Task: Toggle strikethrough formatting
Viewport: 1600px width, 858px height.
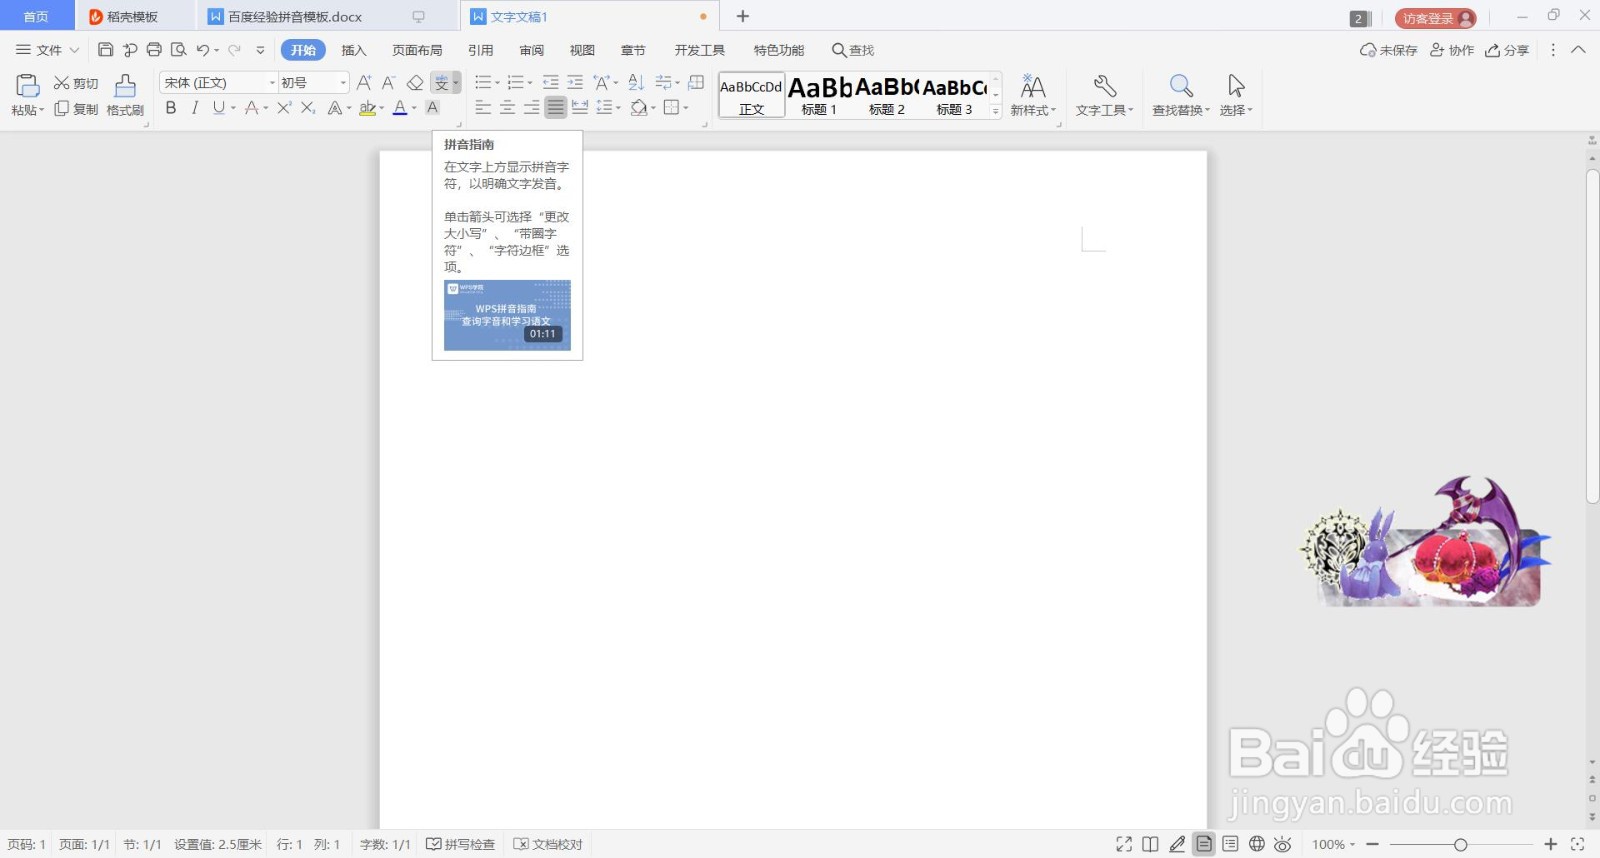Action: tap(251, 108)
